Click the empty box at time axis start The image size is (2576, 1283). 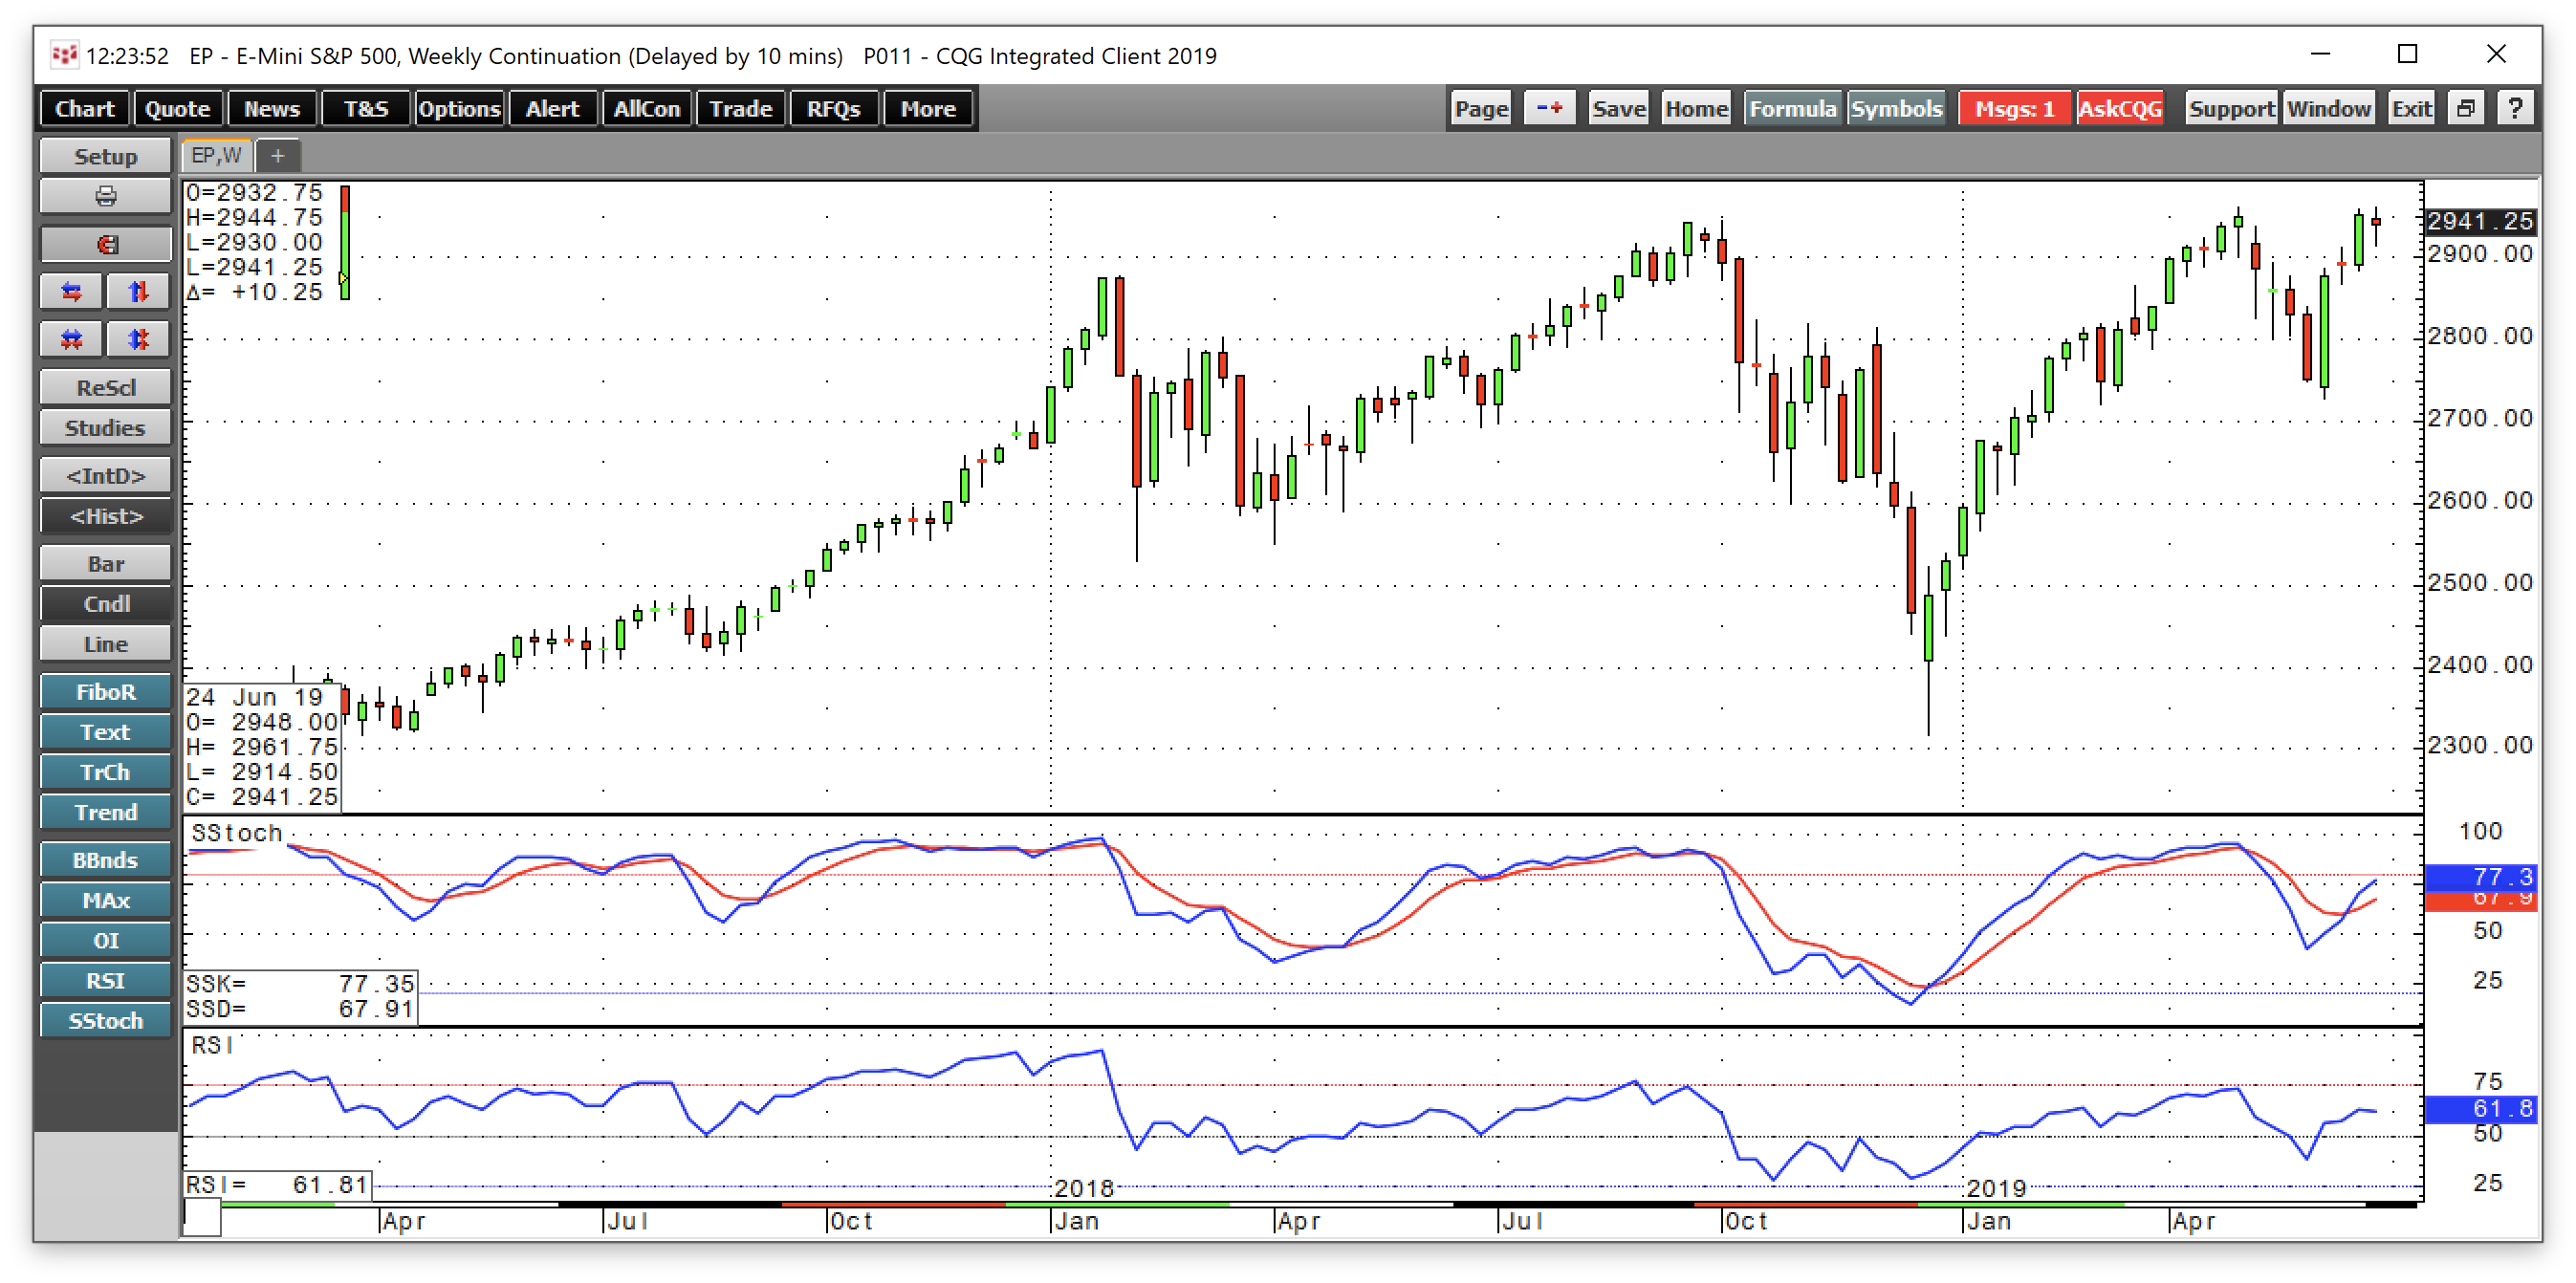pos(202,1218)
